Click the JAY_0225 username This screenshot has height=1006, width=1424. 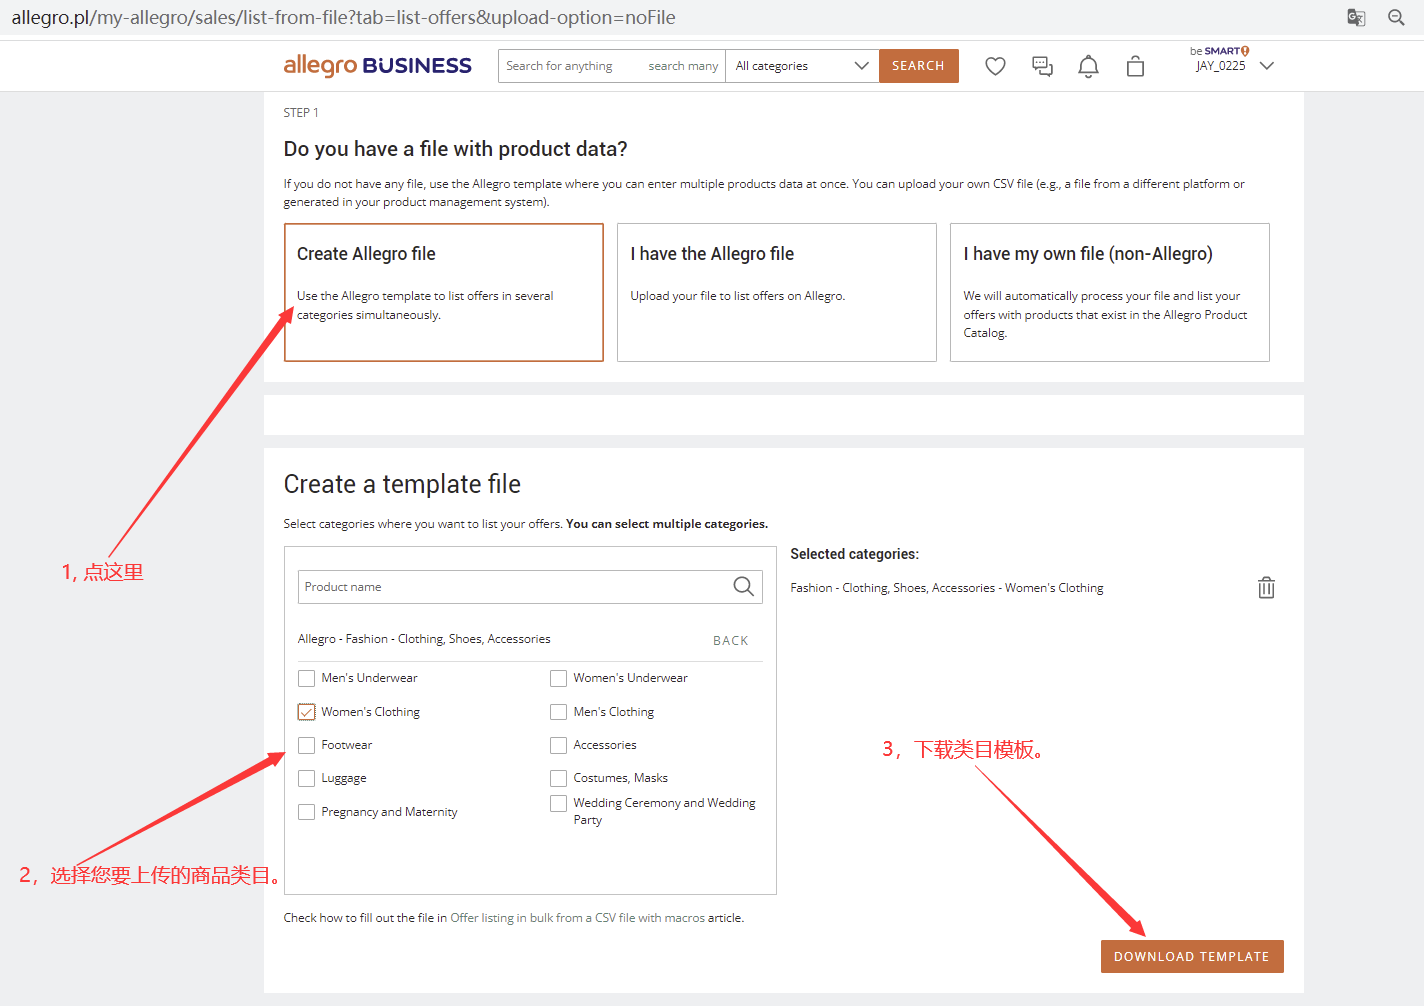[x=1221, y=66]
